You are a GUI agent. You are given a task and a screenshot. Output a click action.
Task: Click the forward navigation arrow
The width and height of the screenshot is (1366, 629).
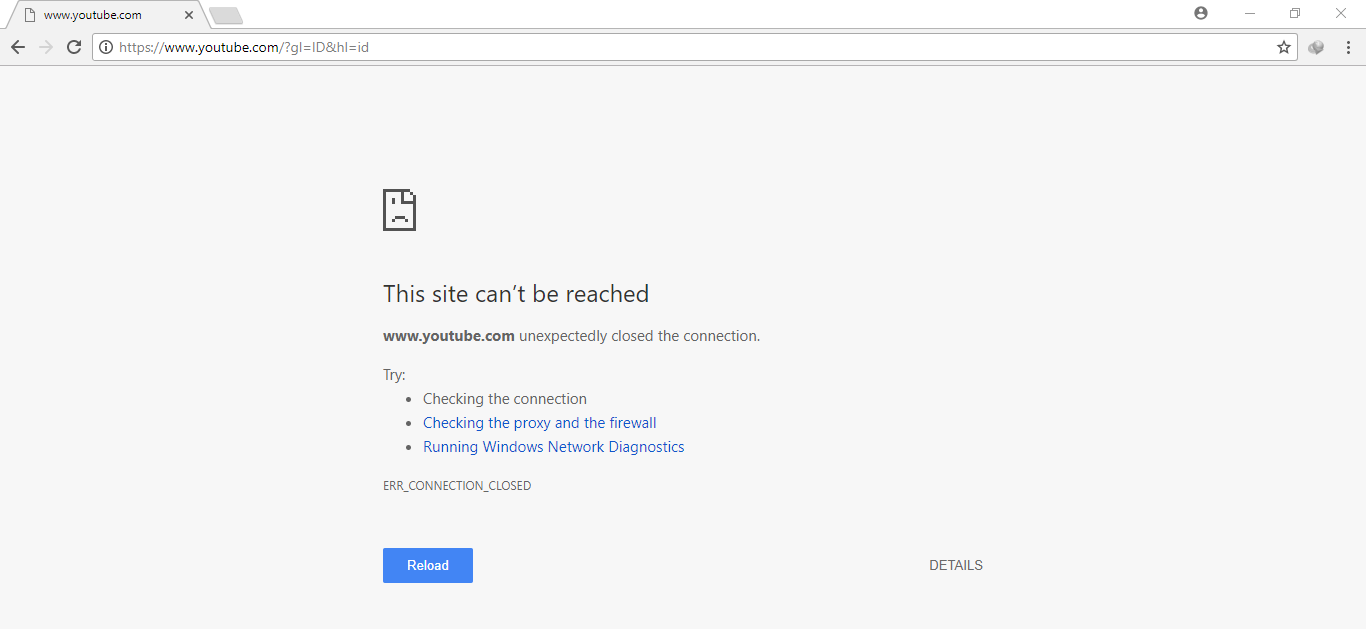(46, 47)
